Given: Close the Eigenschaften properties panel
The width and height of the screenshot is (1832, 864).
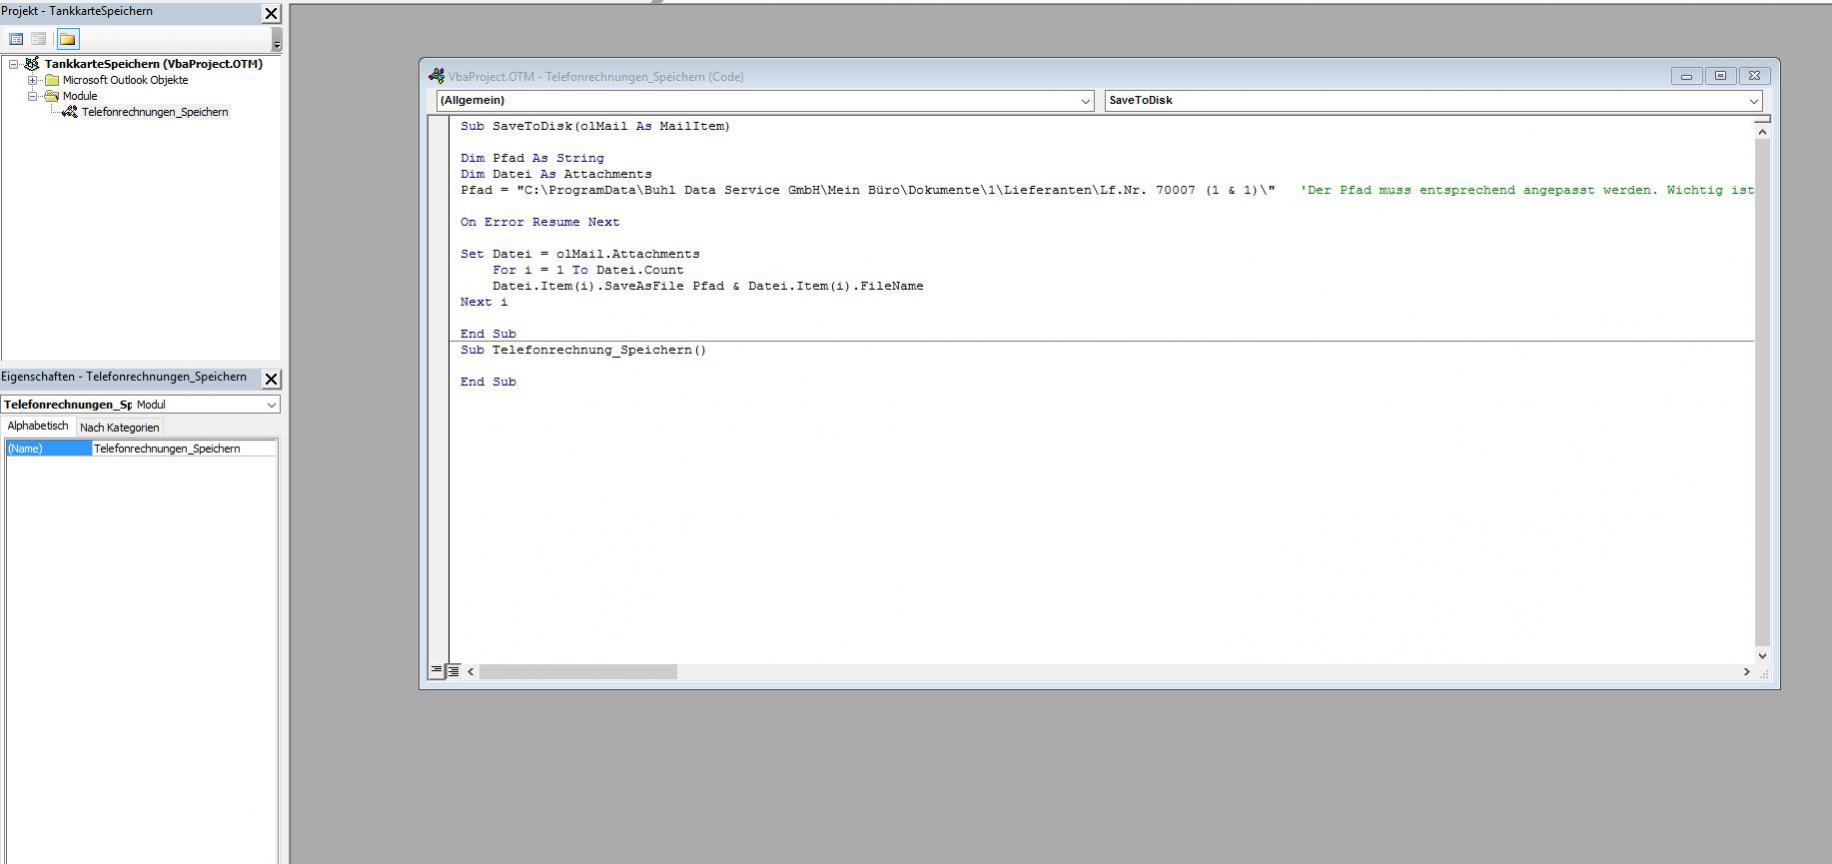Looking at the screenshot, I should pos(271,378).
